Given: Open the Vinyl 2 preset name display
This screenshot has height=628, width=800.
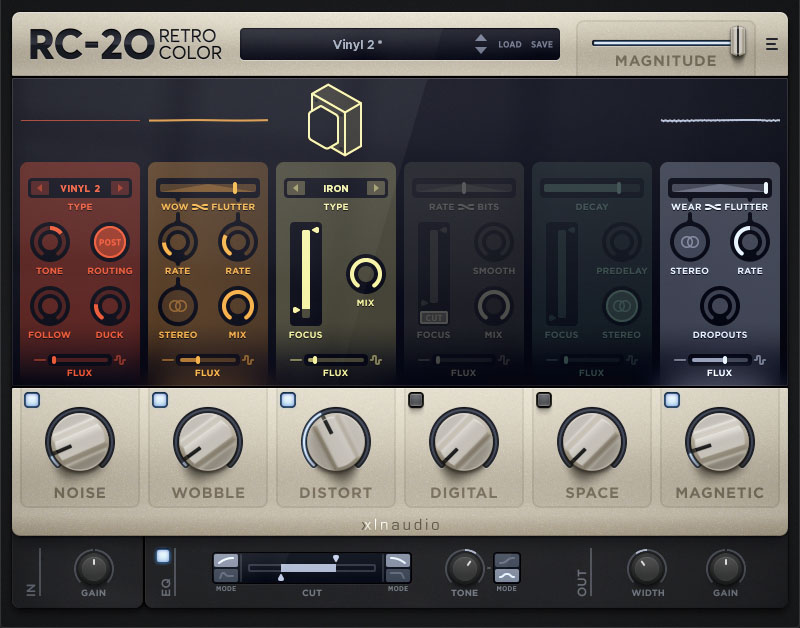Looking at the screenshot, I should [x=357, y=44].
